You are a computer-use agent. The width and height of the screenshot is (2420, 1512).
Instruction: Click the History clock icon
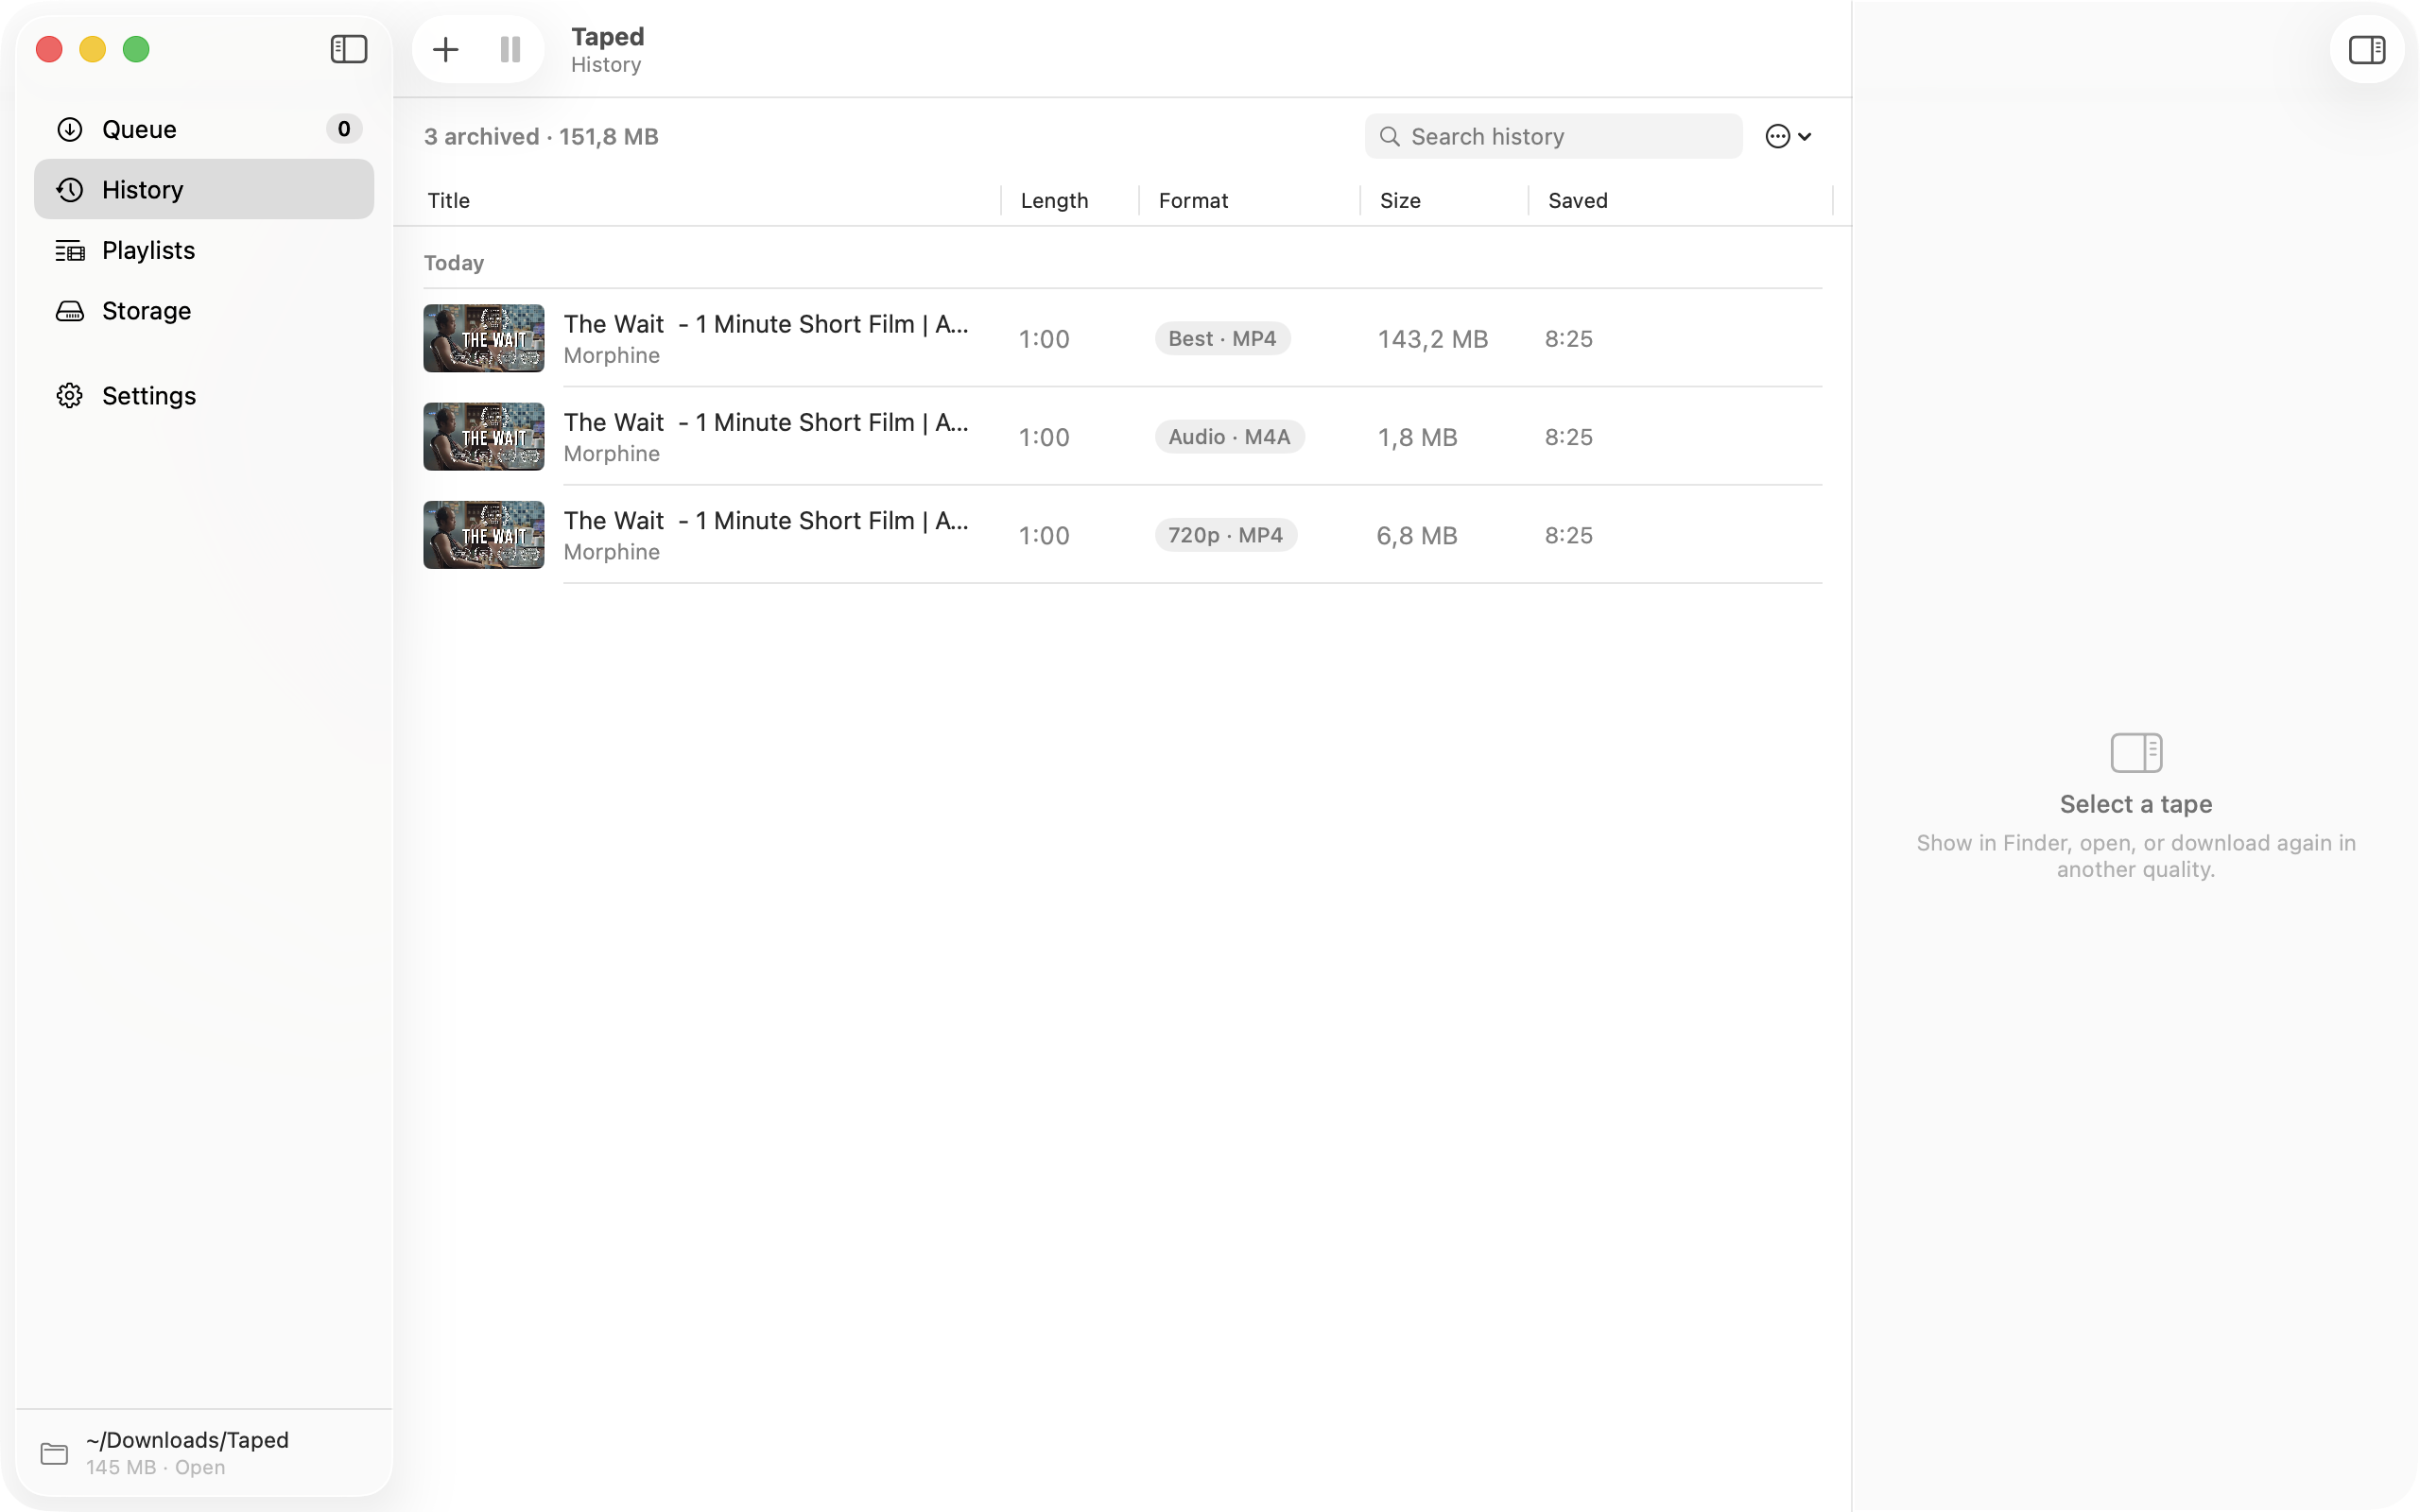[x=70, y=189]
